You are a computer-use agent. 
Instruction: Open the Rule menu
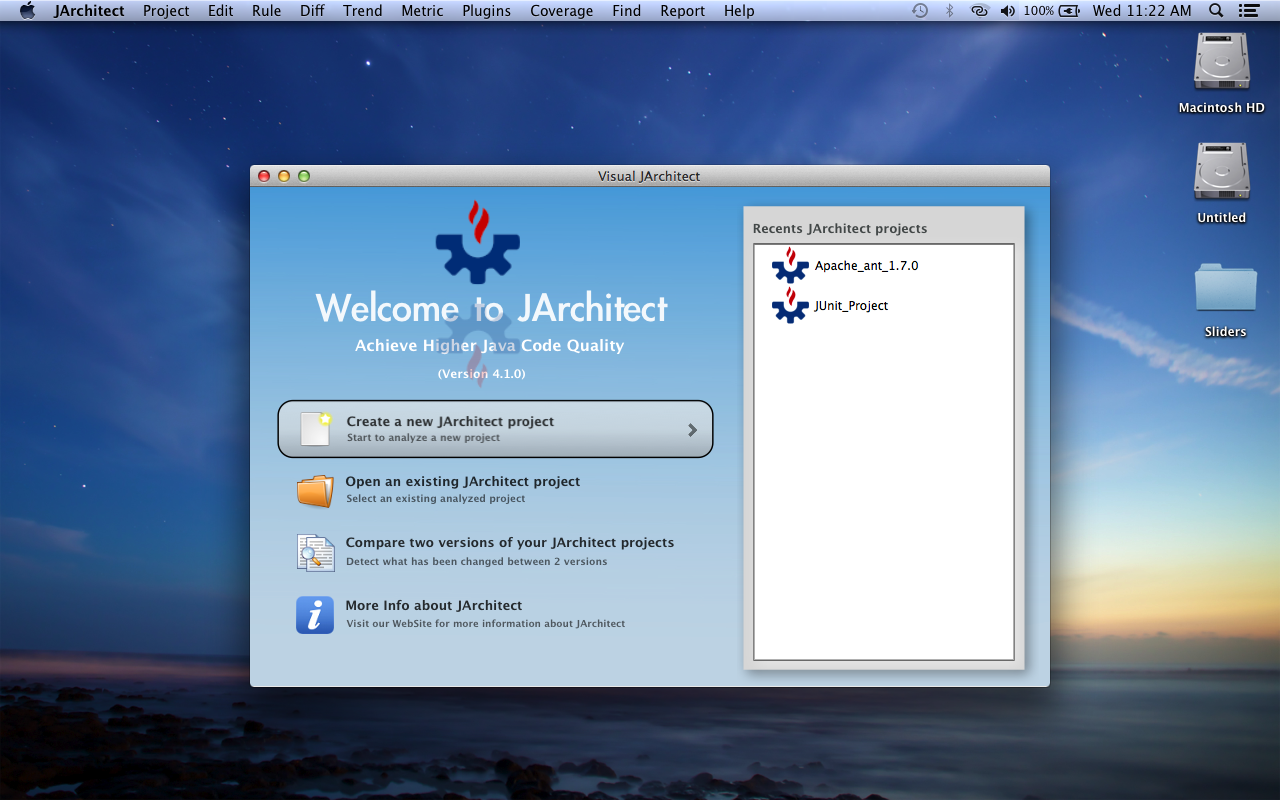point(267,11)
